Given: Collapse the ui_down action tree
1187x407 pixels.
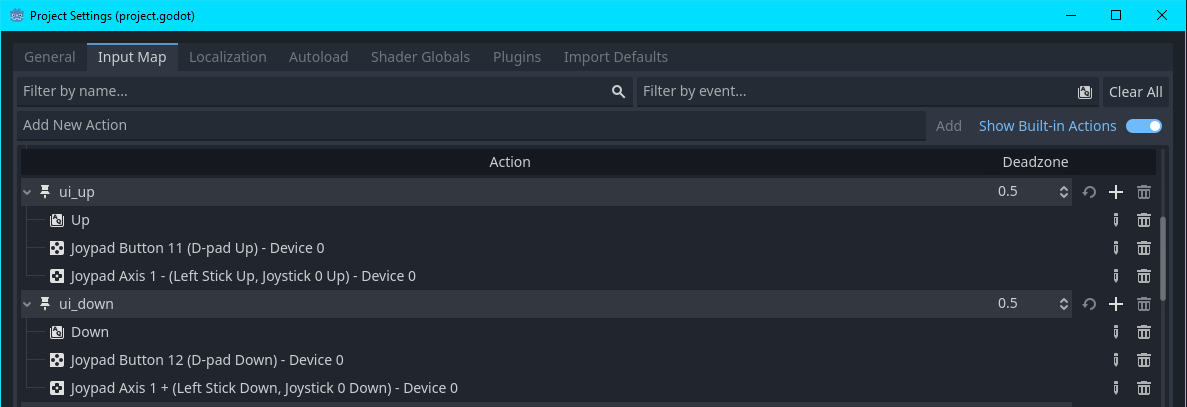Looking at the screenshot, I should point(27,304).
